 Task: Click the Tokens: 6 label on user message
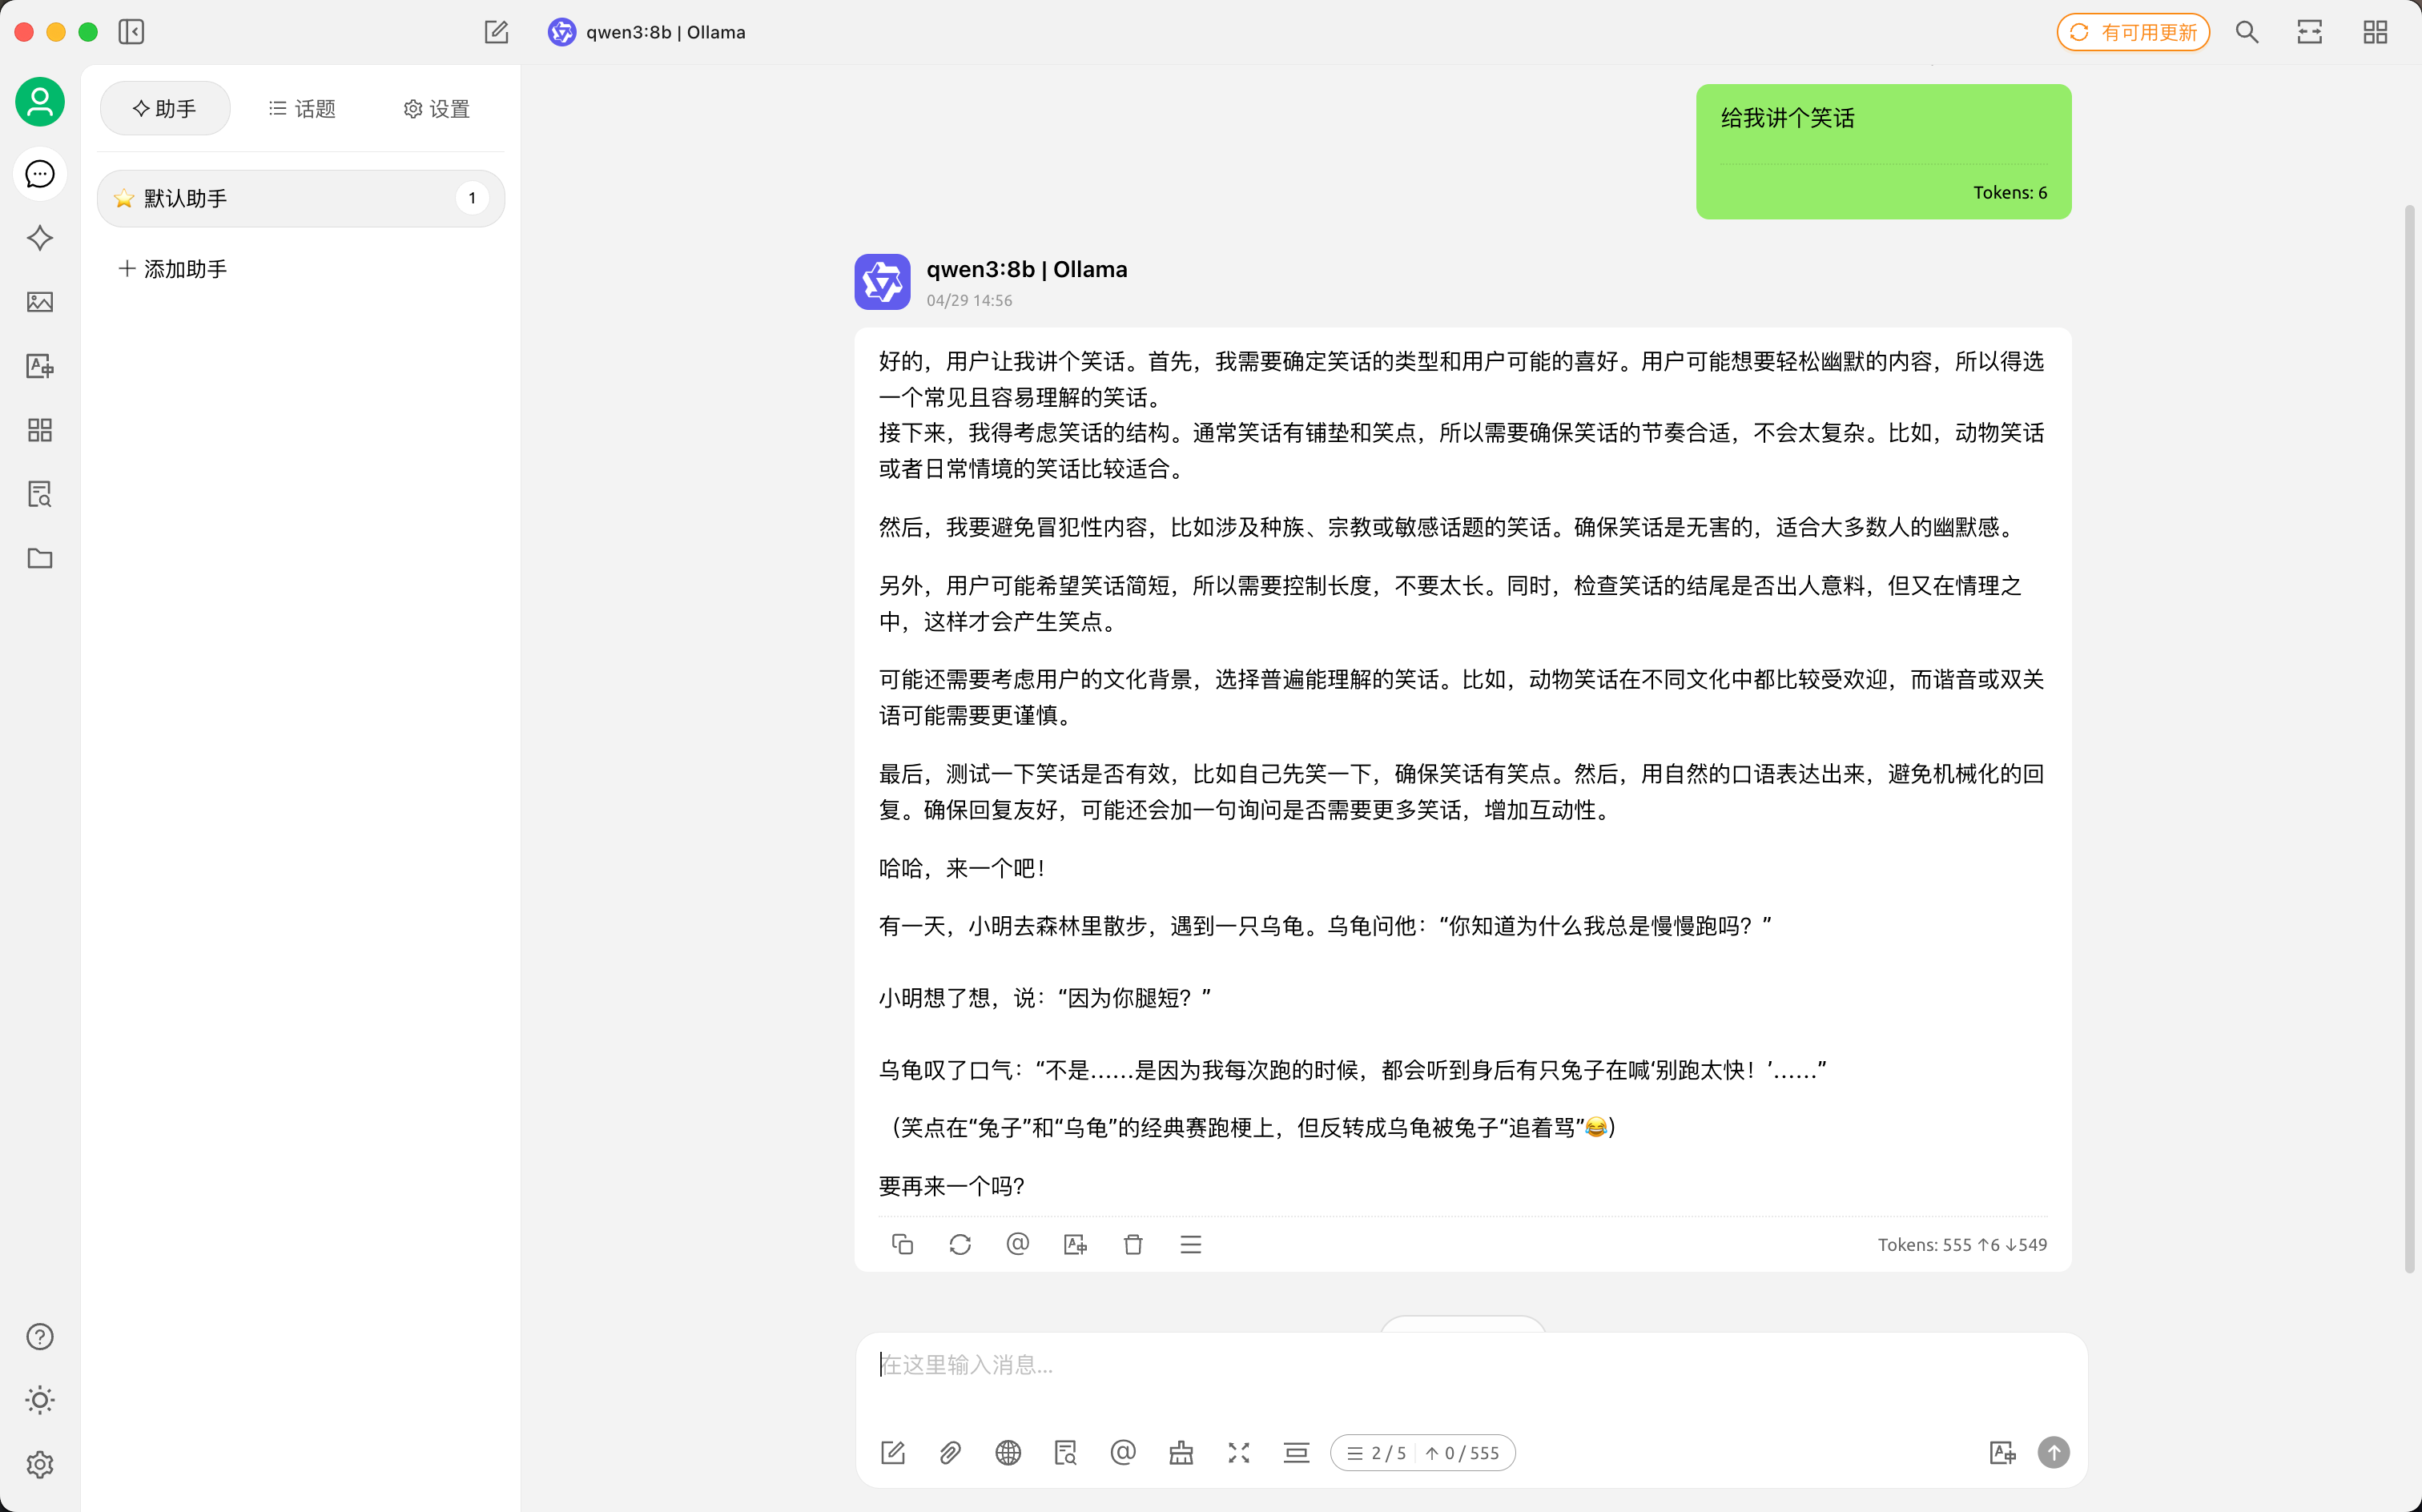2010,192
